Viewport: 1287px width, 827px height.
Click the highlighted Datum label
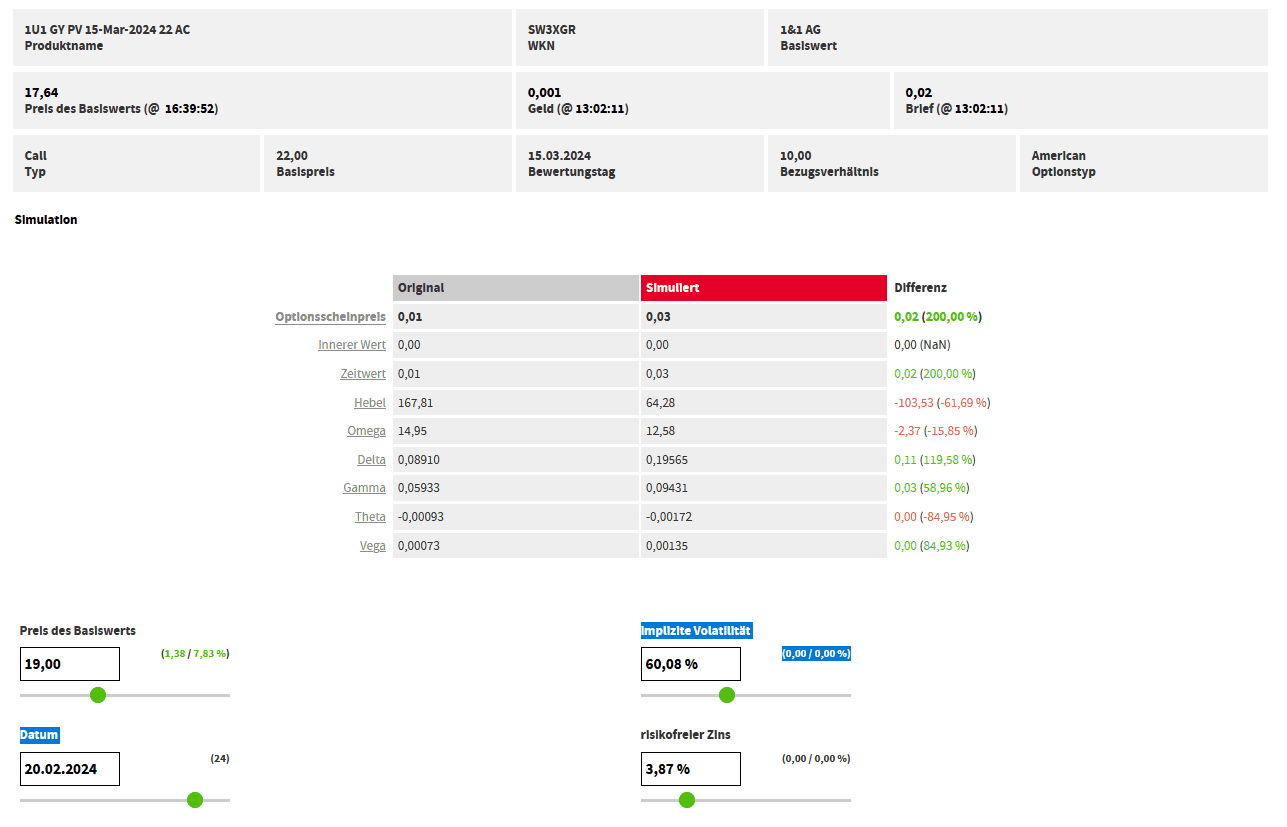click(39, 735)
